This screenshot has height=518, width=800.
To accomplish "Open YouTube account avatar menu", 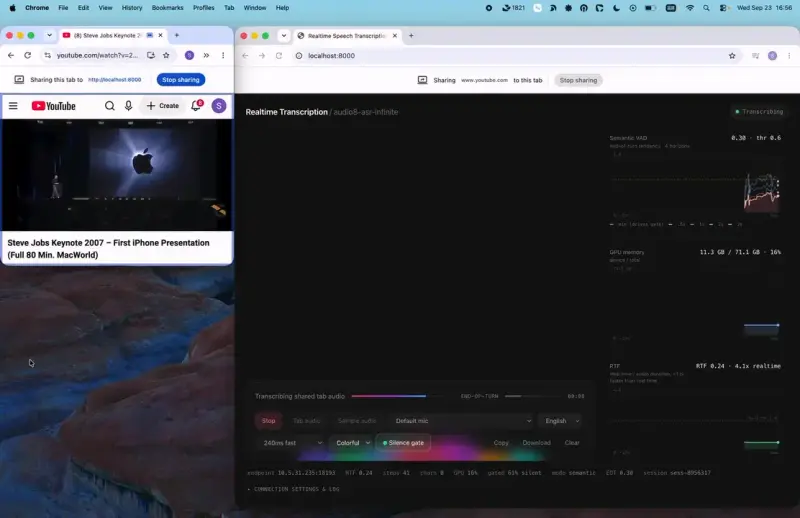I will click(x=219, y=106).
